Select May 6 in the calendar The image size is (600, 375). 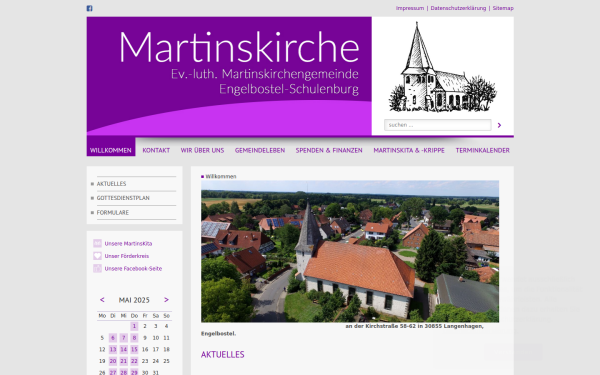point(112,338)
